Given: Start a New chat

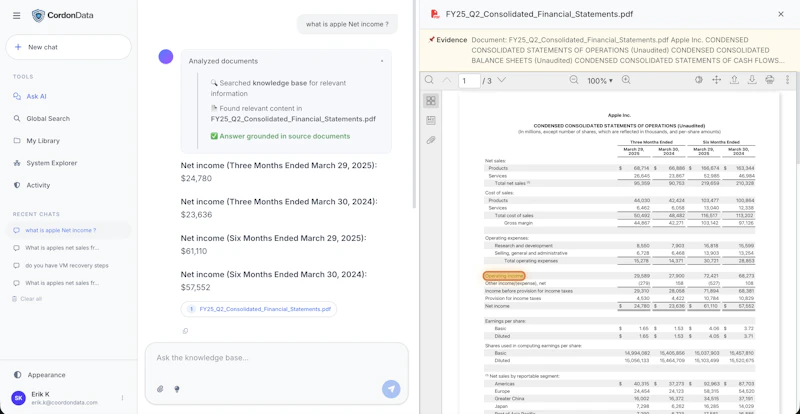Looking at the screenshot, I should point(68,47).
